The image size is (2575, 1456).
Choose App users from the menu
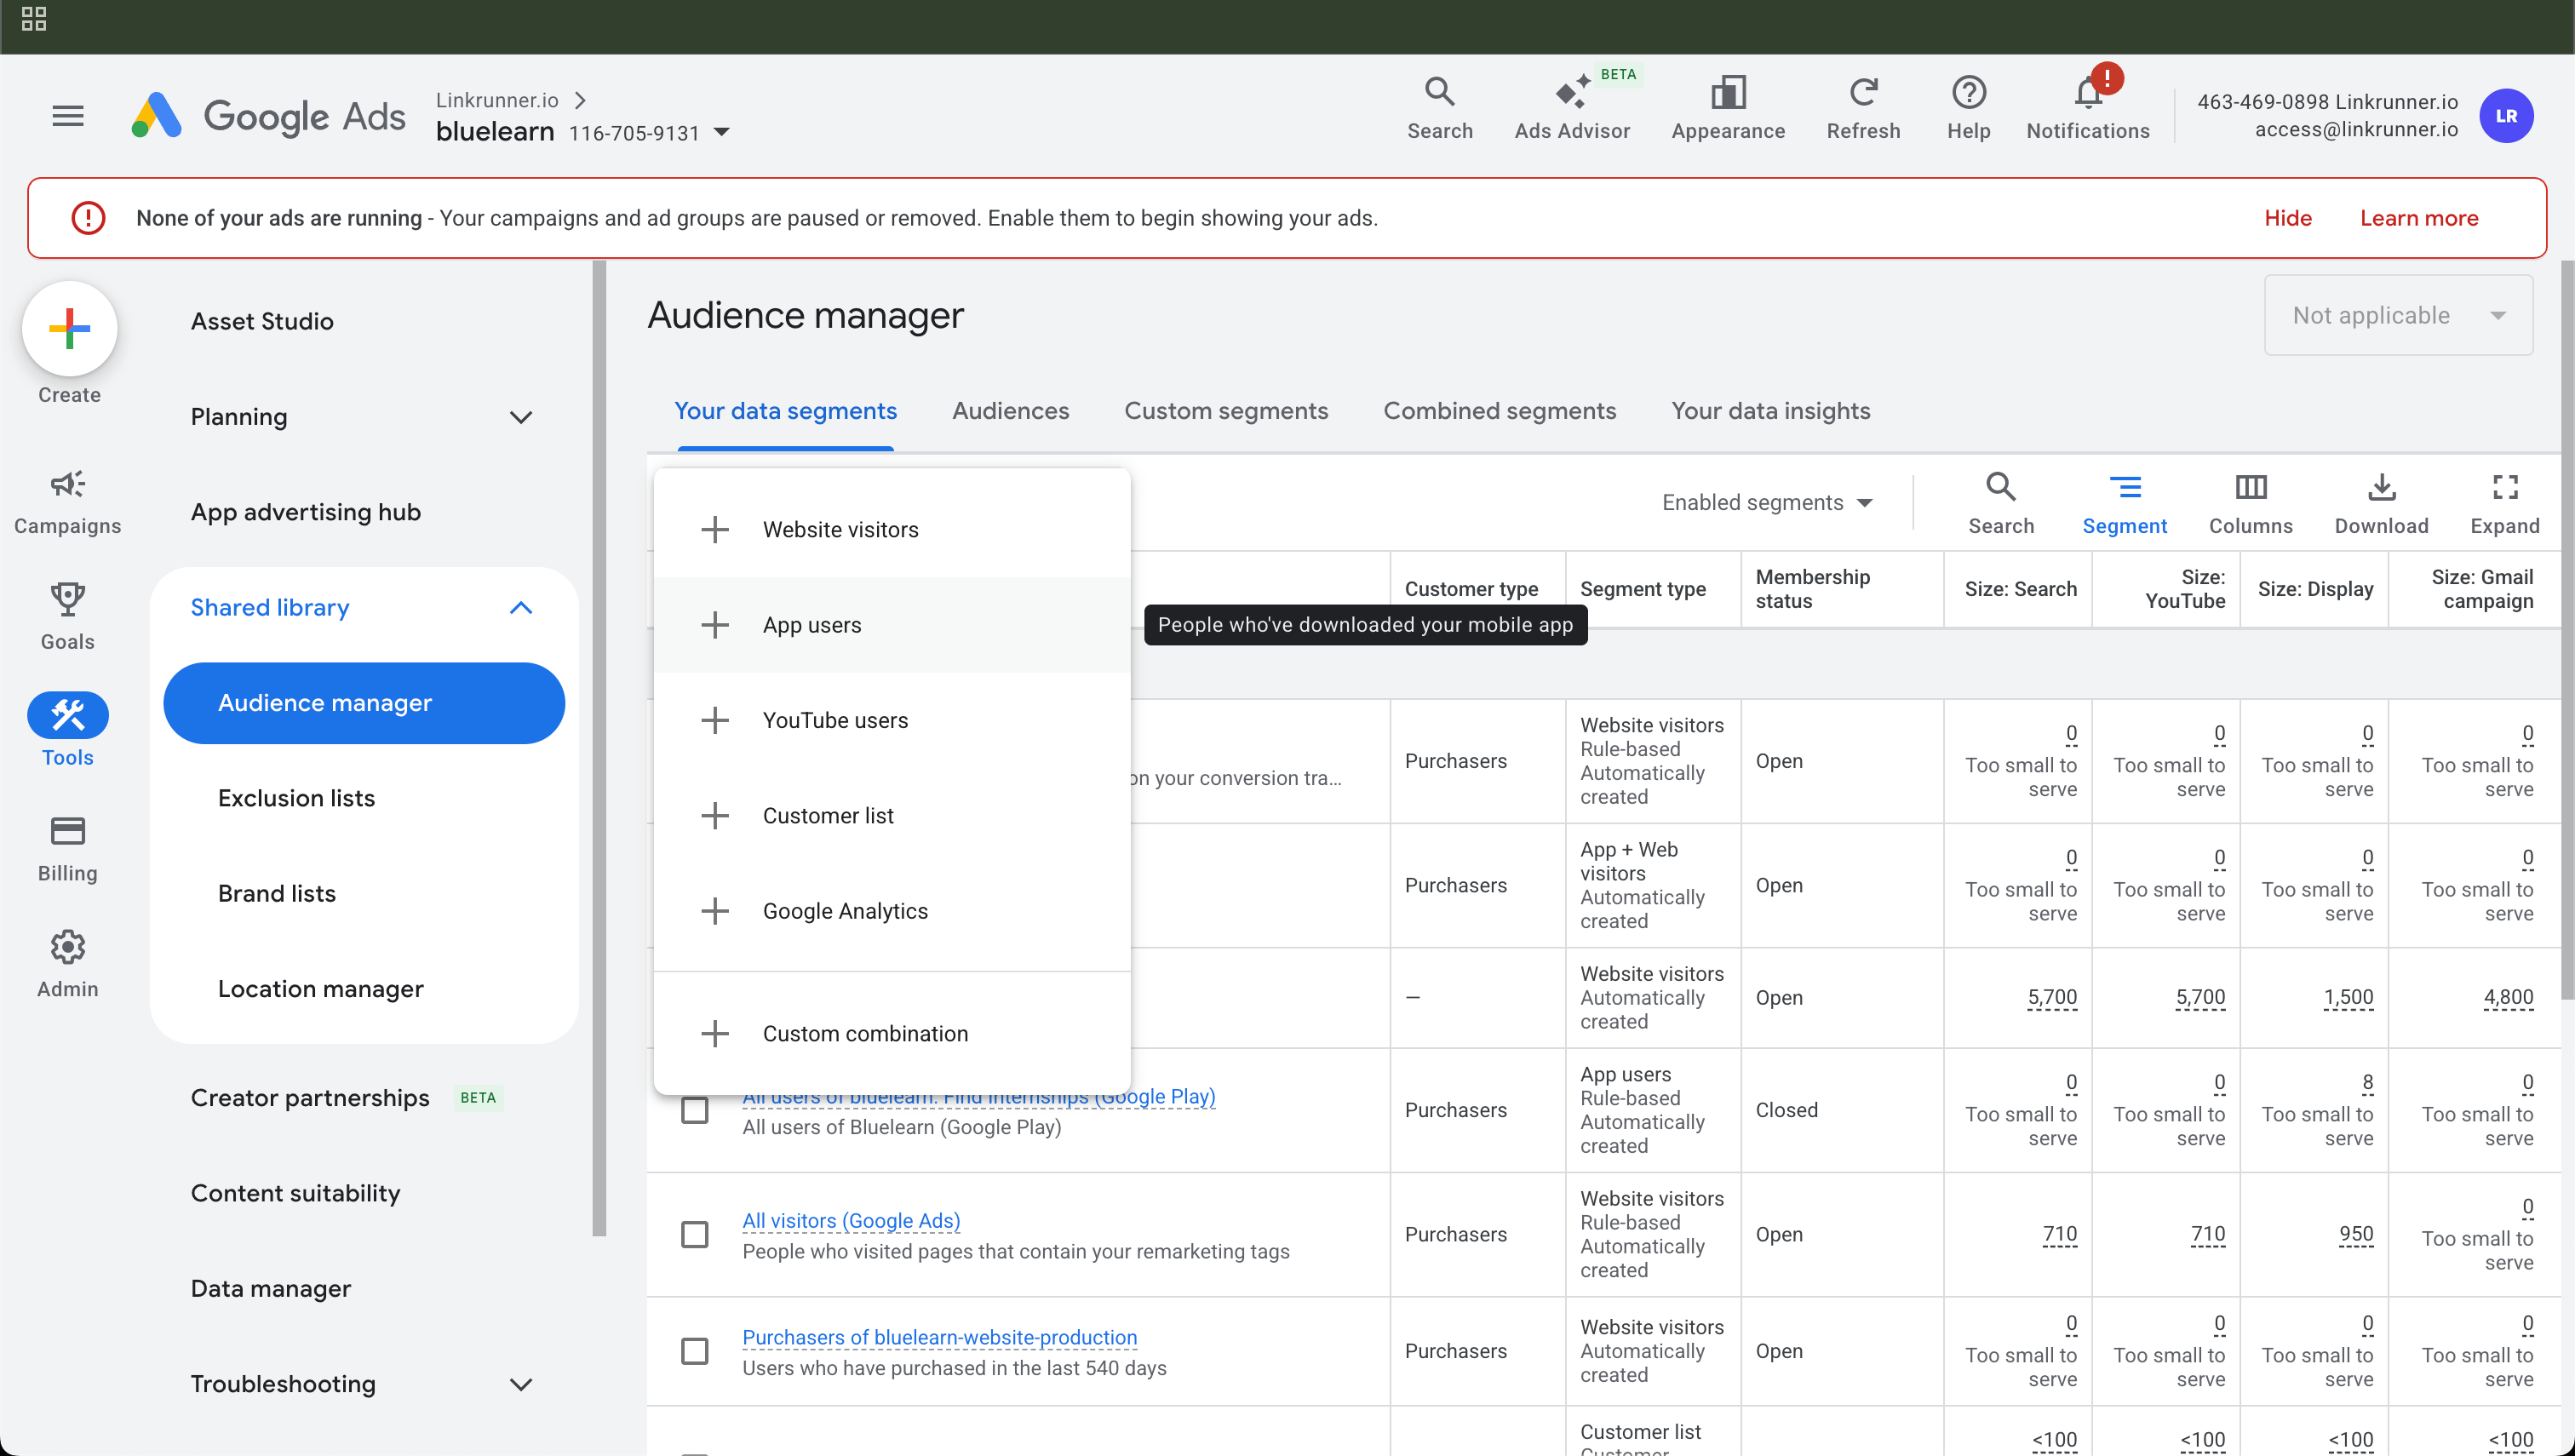pyautogui.click(x=892, y=625)
